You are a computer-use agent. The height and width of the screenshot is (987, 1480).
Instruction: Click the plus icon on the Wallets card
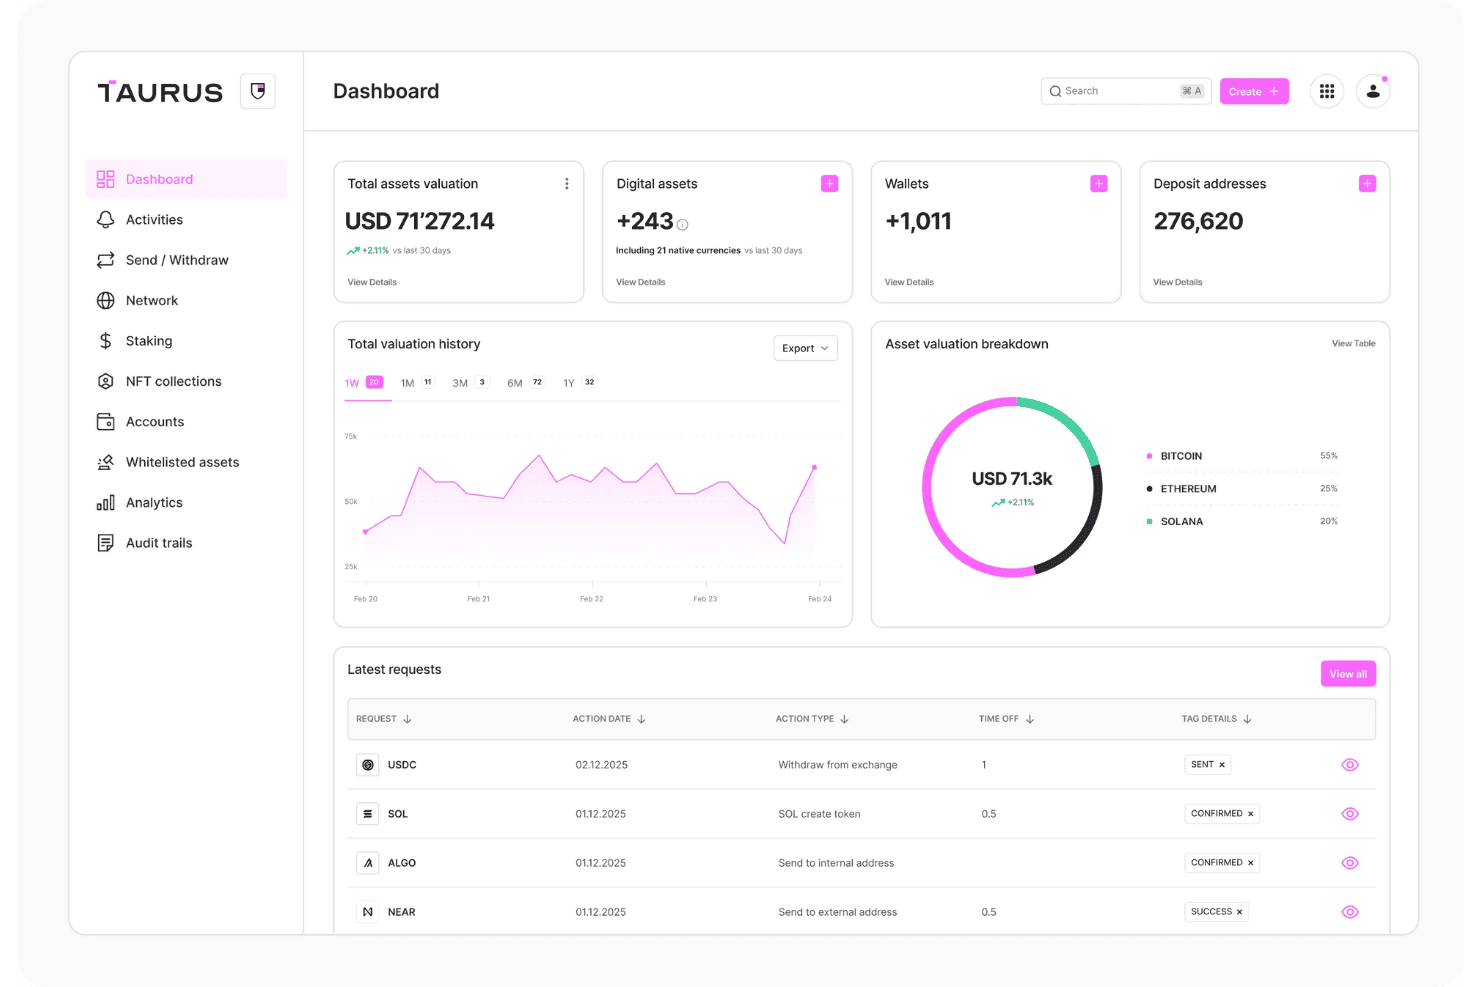click(x=1099, y=184)
